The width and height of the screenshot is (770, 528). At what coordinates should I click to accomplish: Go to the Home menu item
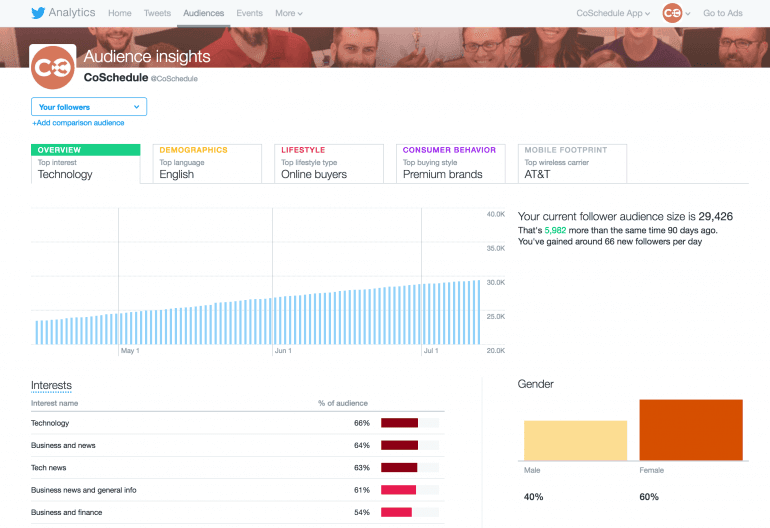120,13
